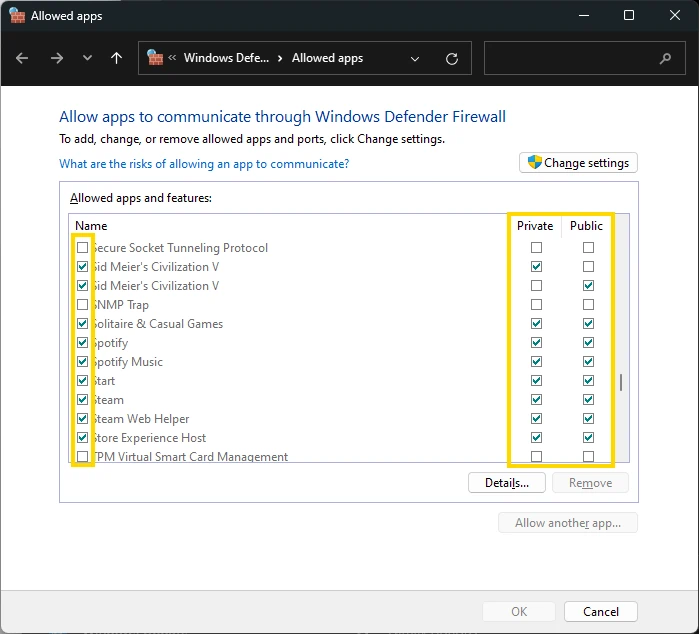This screenshot has width=699, height=634.
Task: Click the Name column header
Action: click(91, 226)
